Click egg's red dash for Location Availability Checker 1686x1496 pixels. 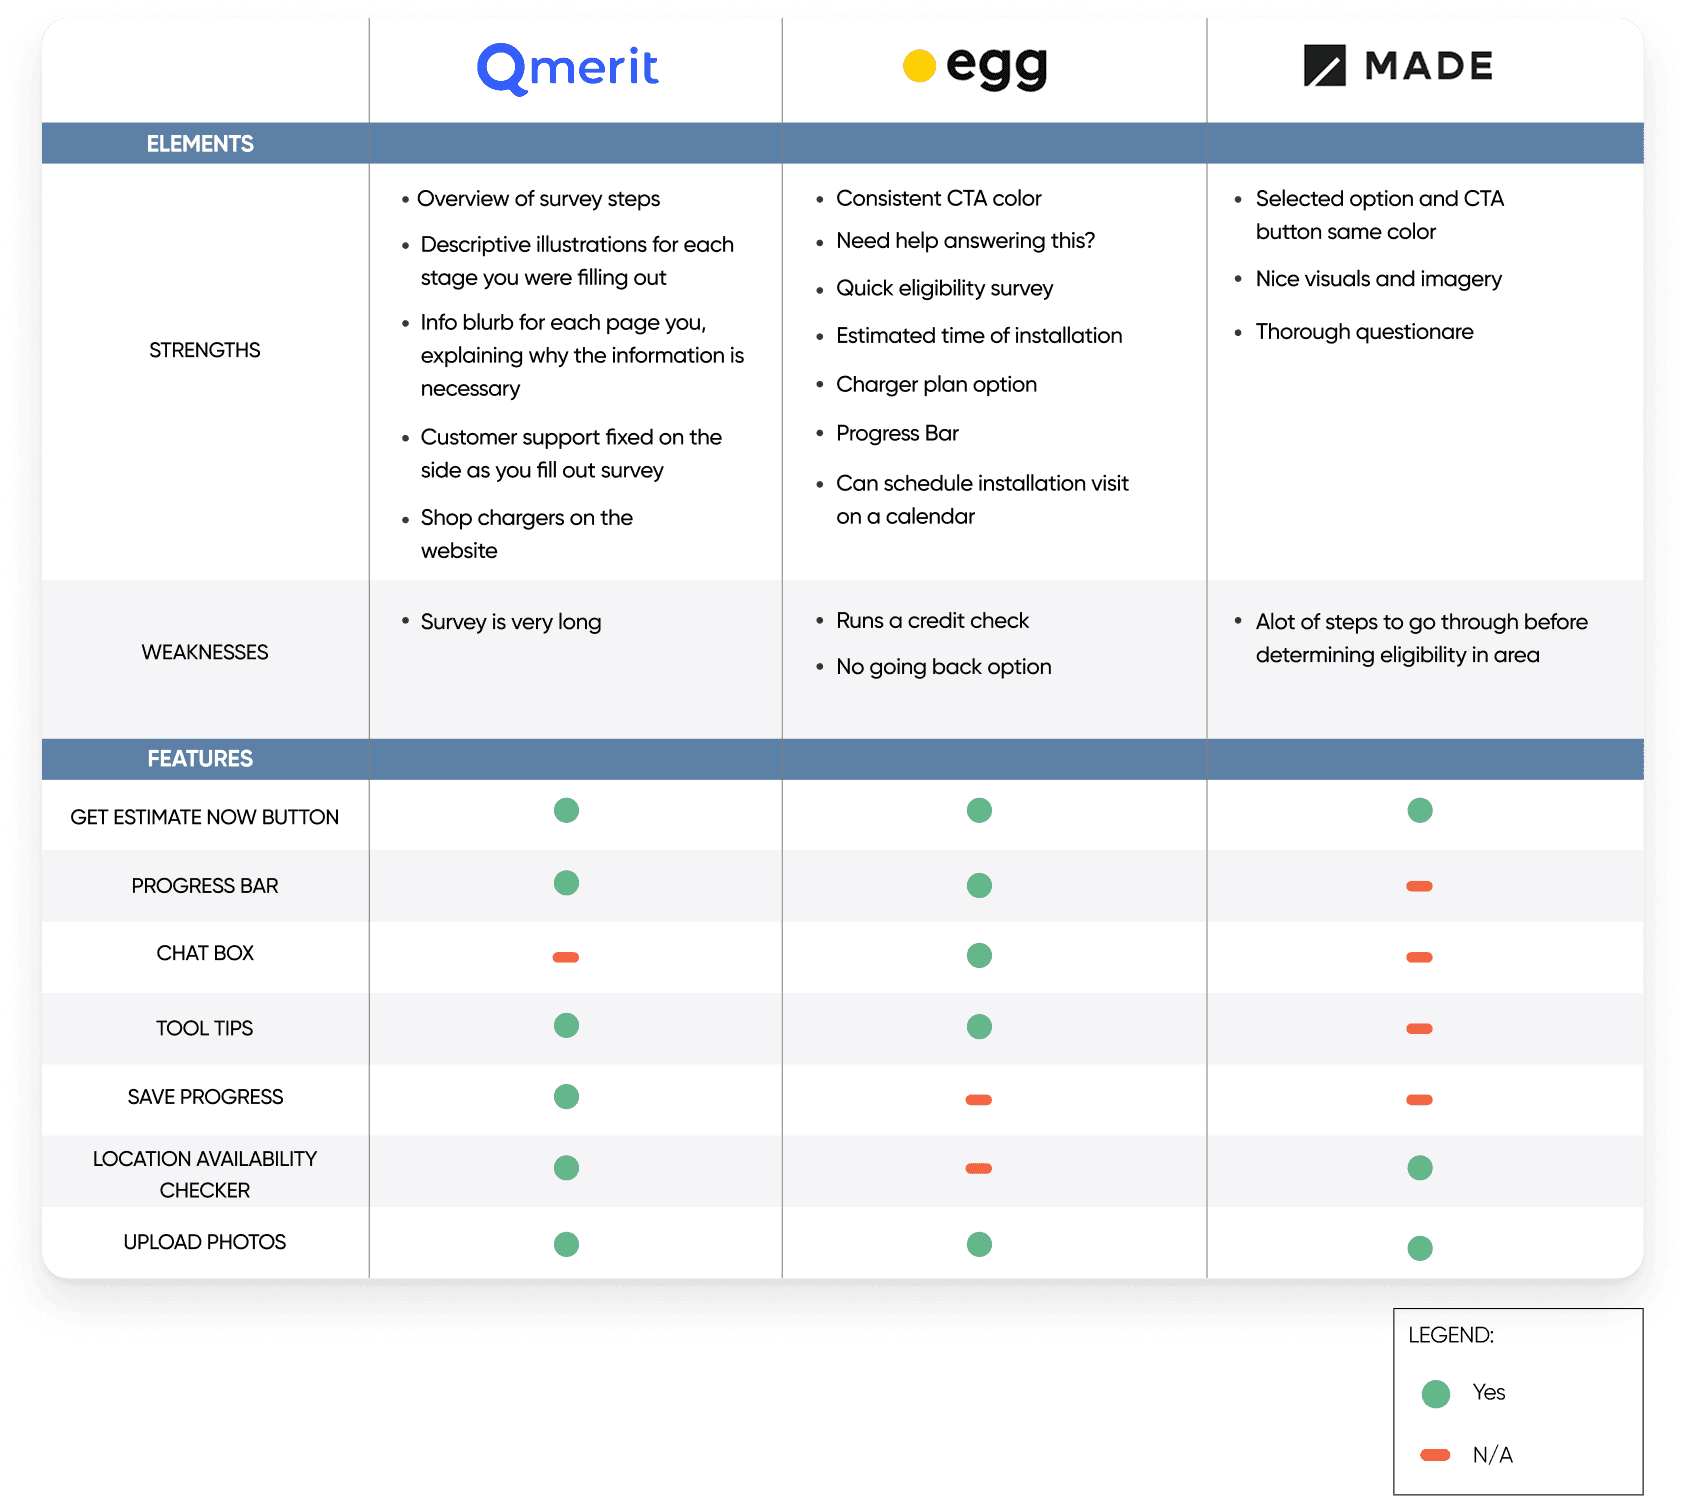(979, 1168)
